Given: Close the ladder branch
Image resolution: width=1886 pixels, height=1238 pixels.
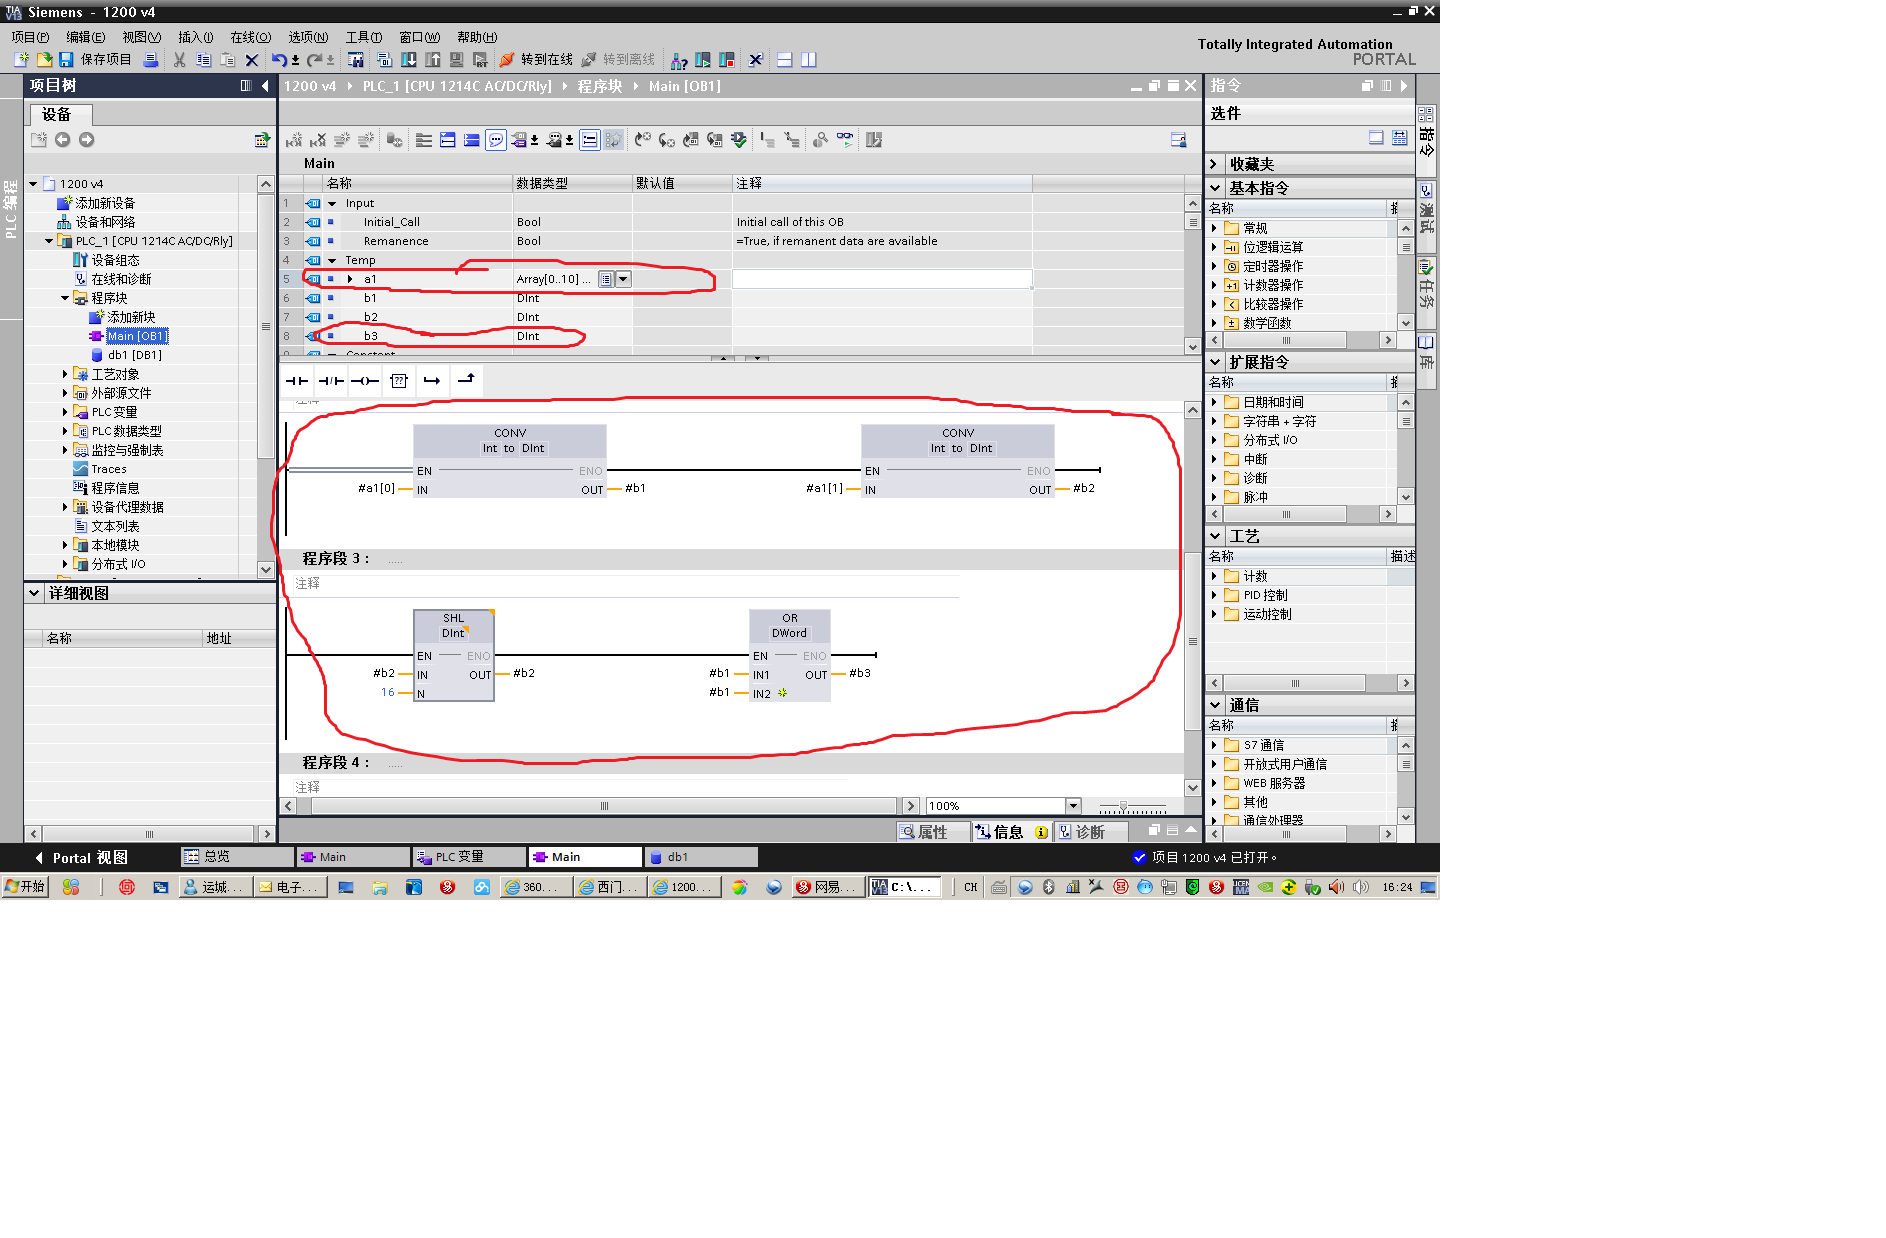Looking at the screenshot, I should pyautogui.click(x=466, y=380).
